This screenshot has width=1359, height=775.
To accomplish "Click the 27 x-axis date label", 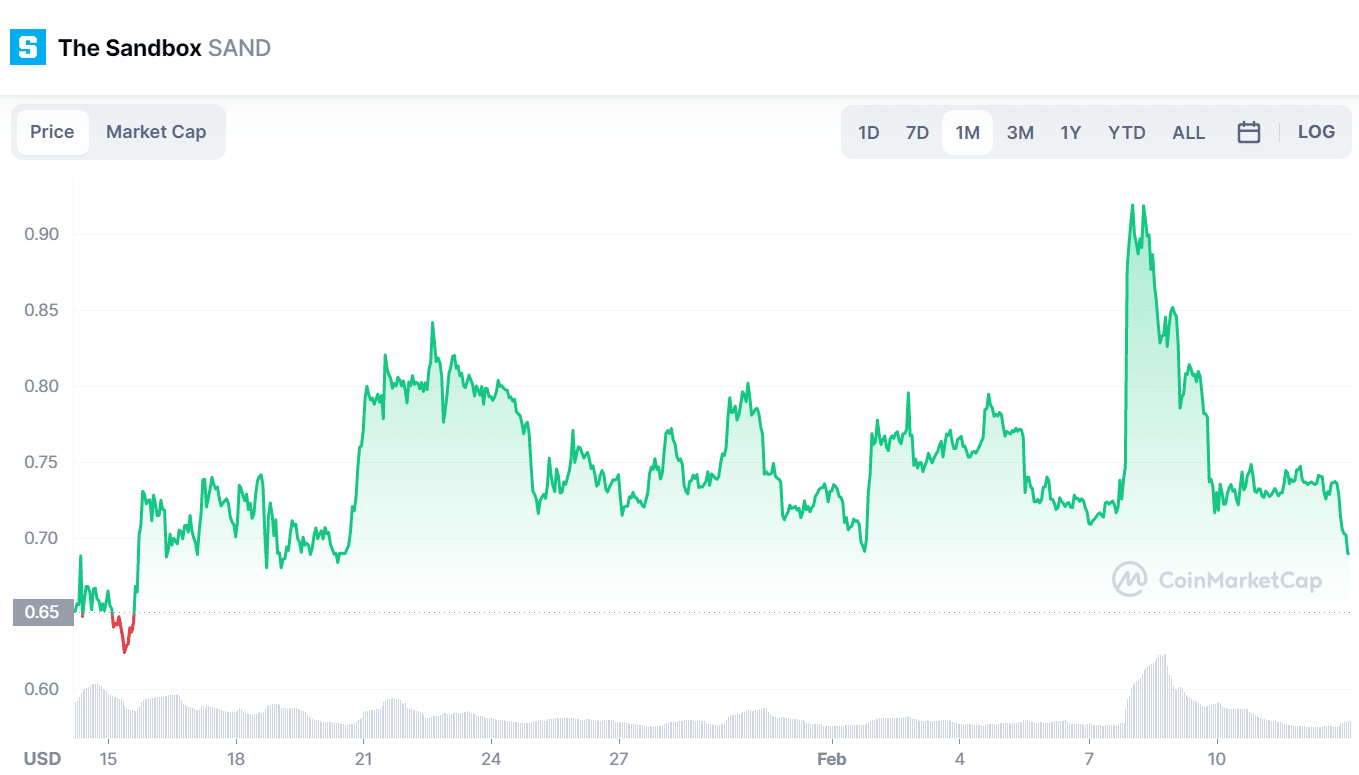I will click(619, 759).
